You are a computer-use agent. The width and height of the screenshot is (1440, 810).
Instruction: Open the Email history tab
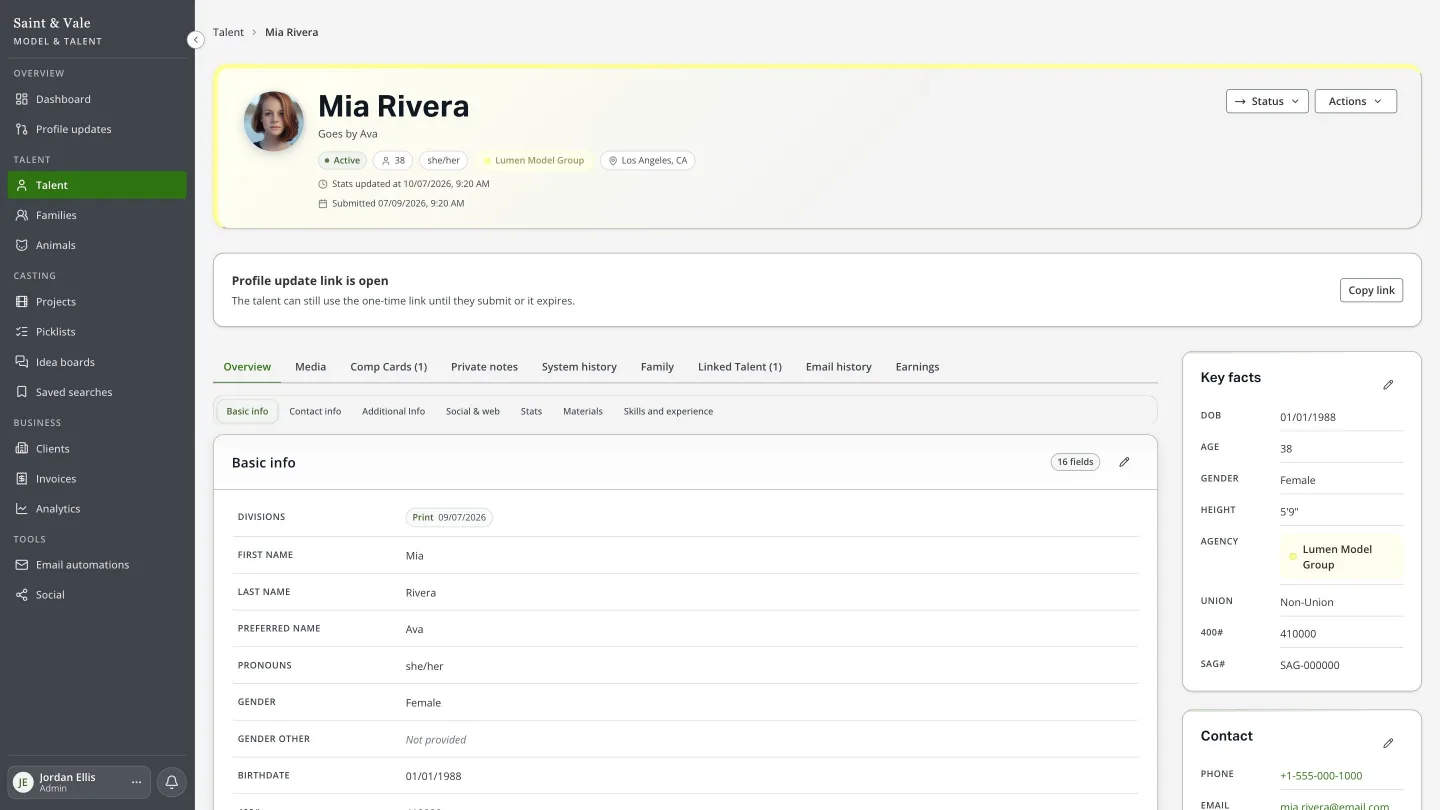tap(838, 367)
